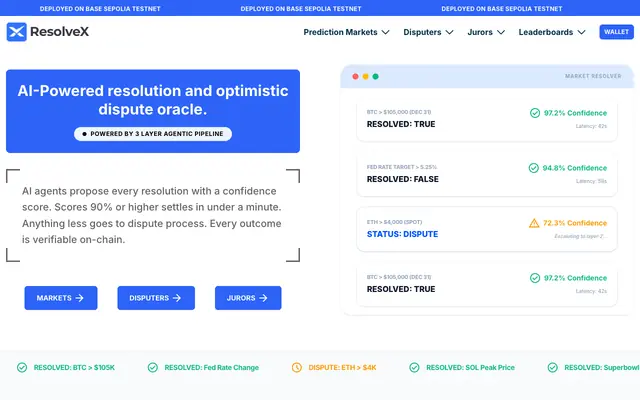Image resolution: width=640 pixels, height=400 pixels.
Task: Select the FED RATE TARGET resolved false card
Action: tap(487, 174)
